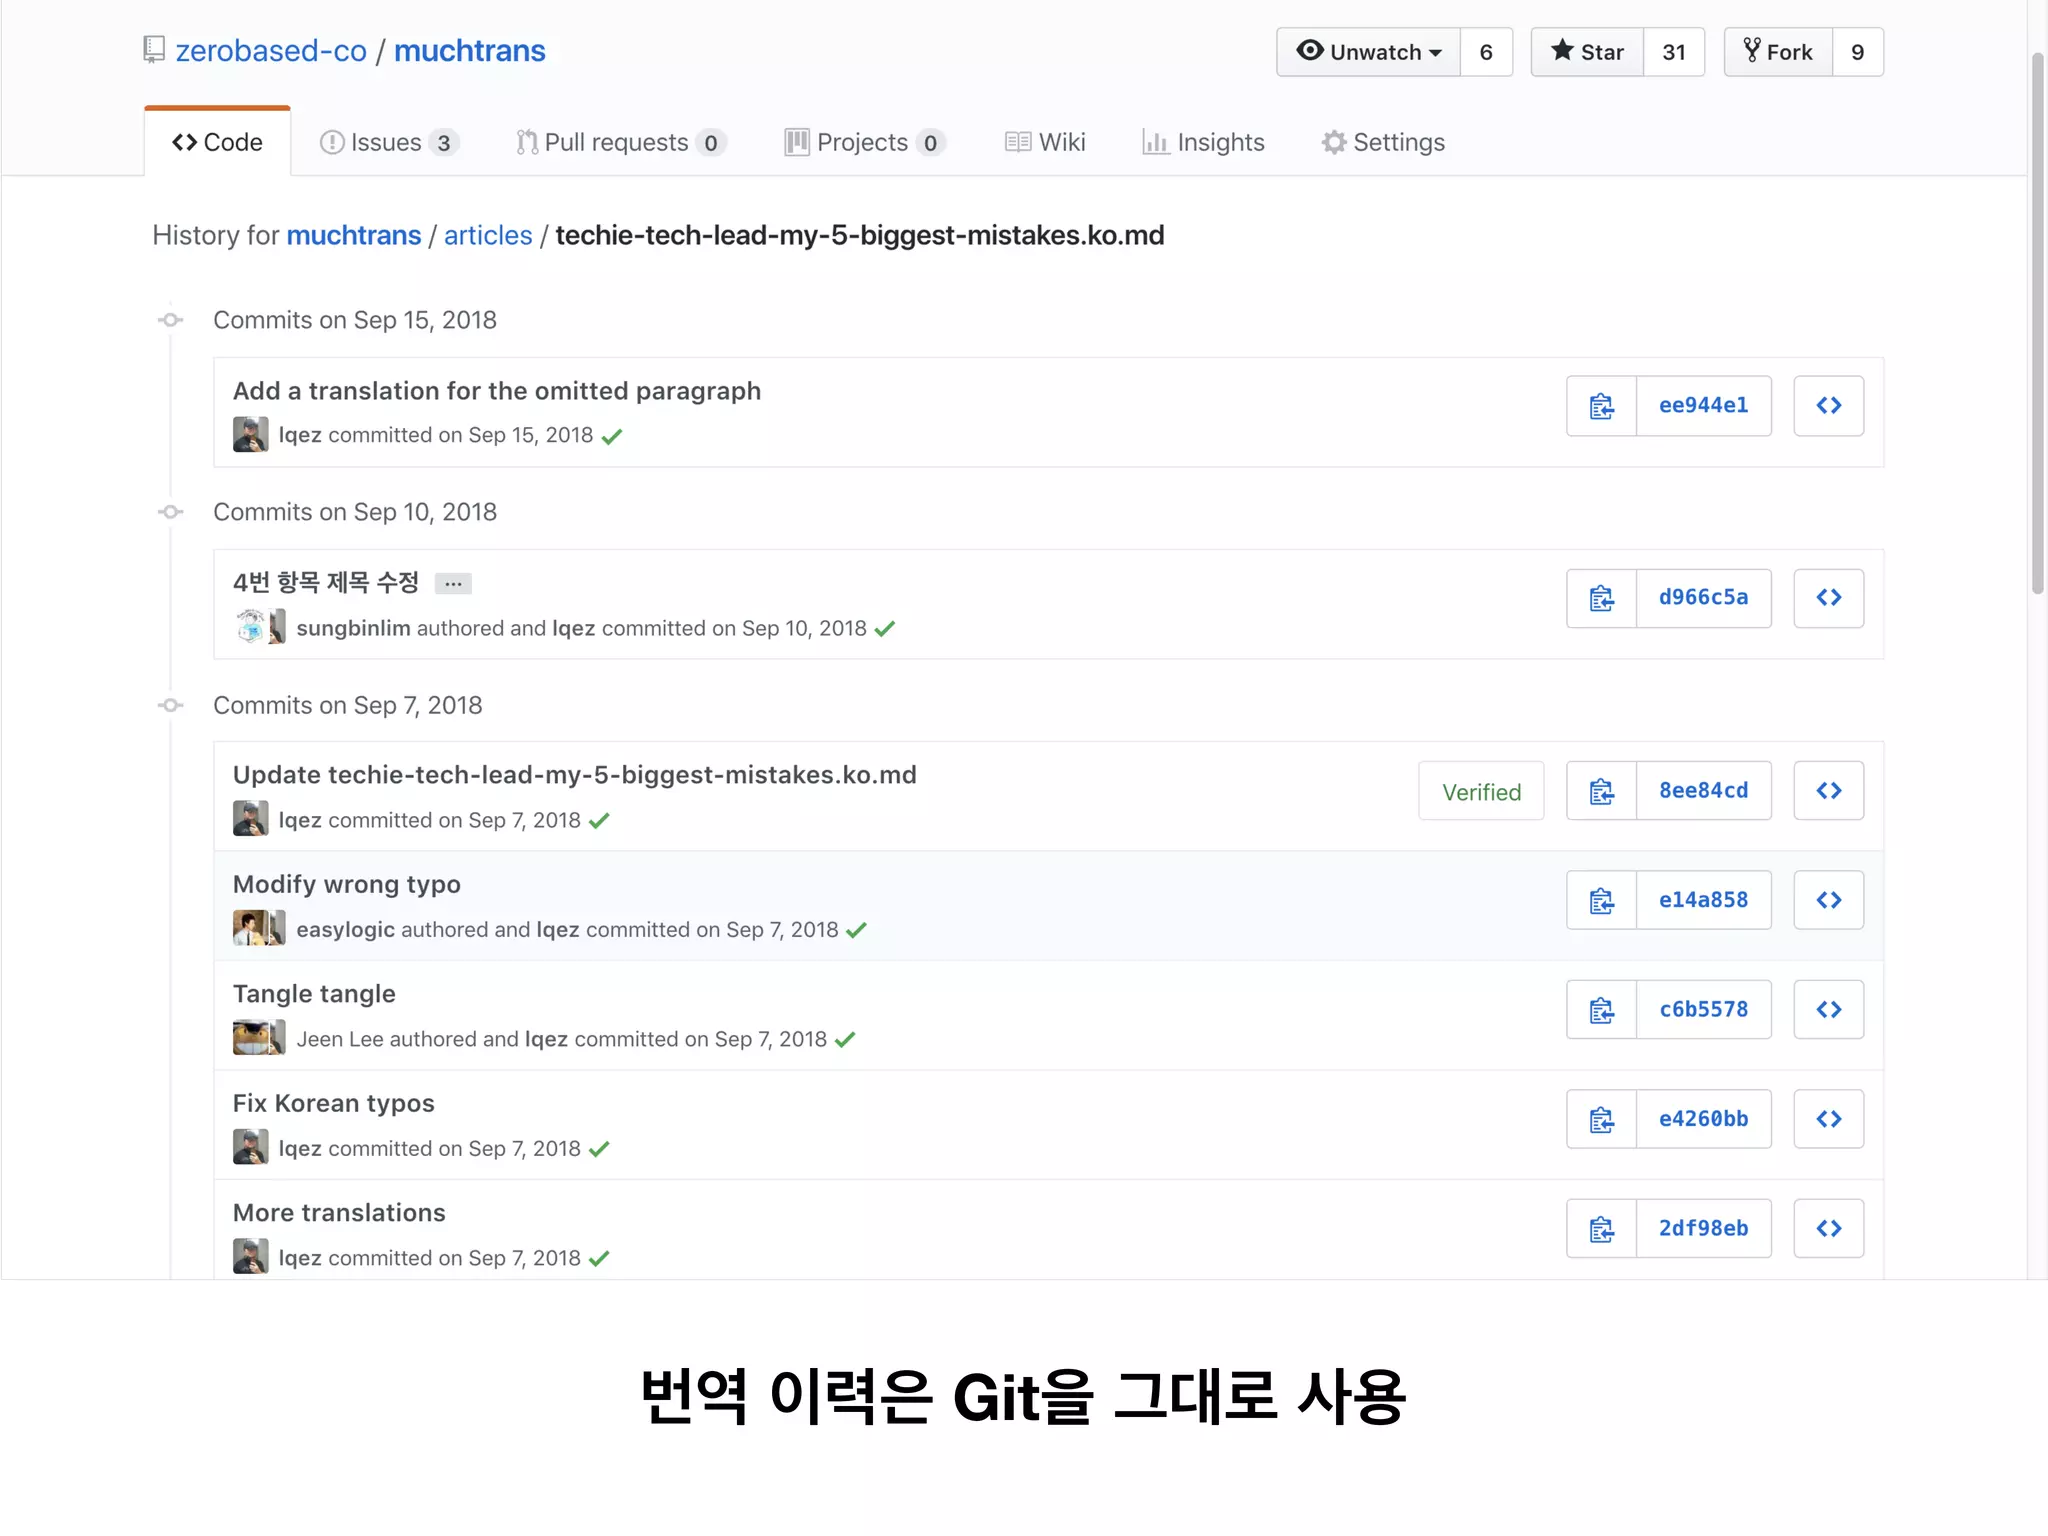Copy full SHA for commit d966c5a
Screen dimensions: 2048x1536
coord(1601,598)
